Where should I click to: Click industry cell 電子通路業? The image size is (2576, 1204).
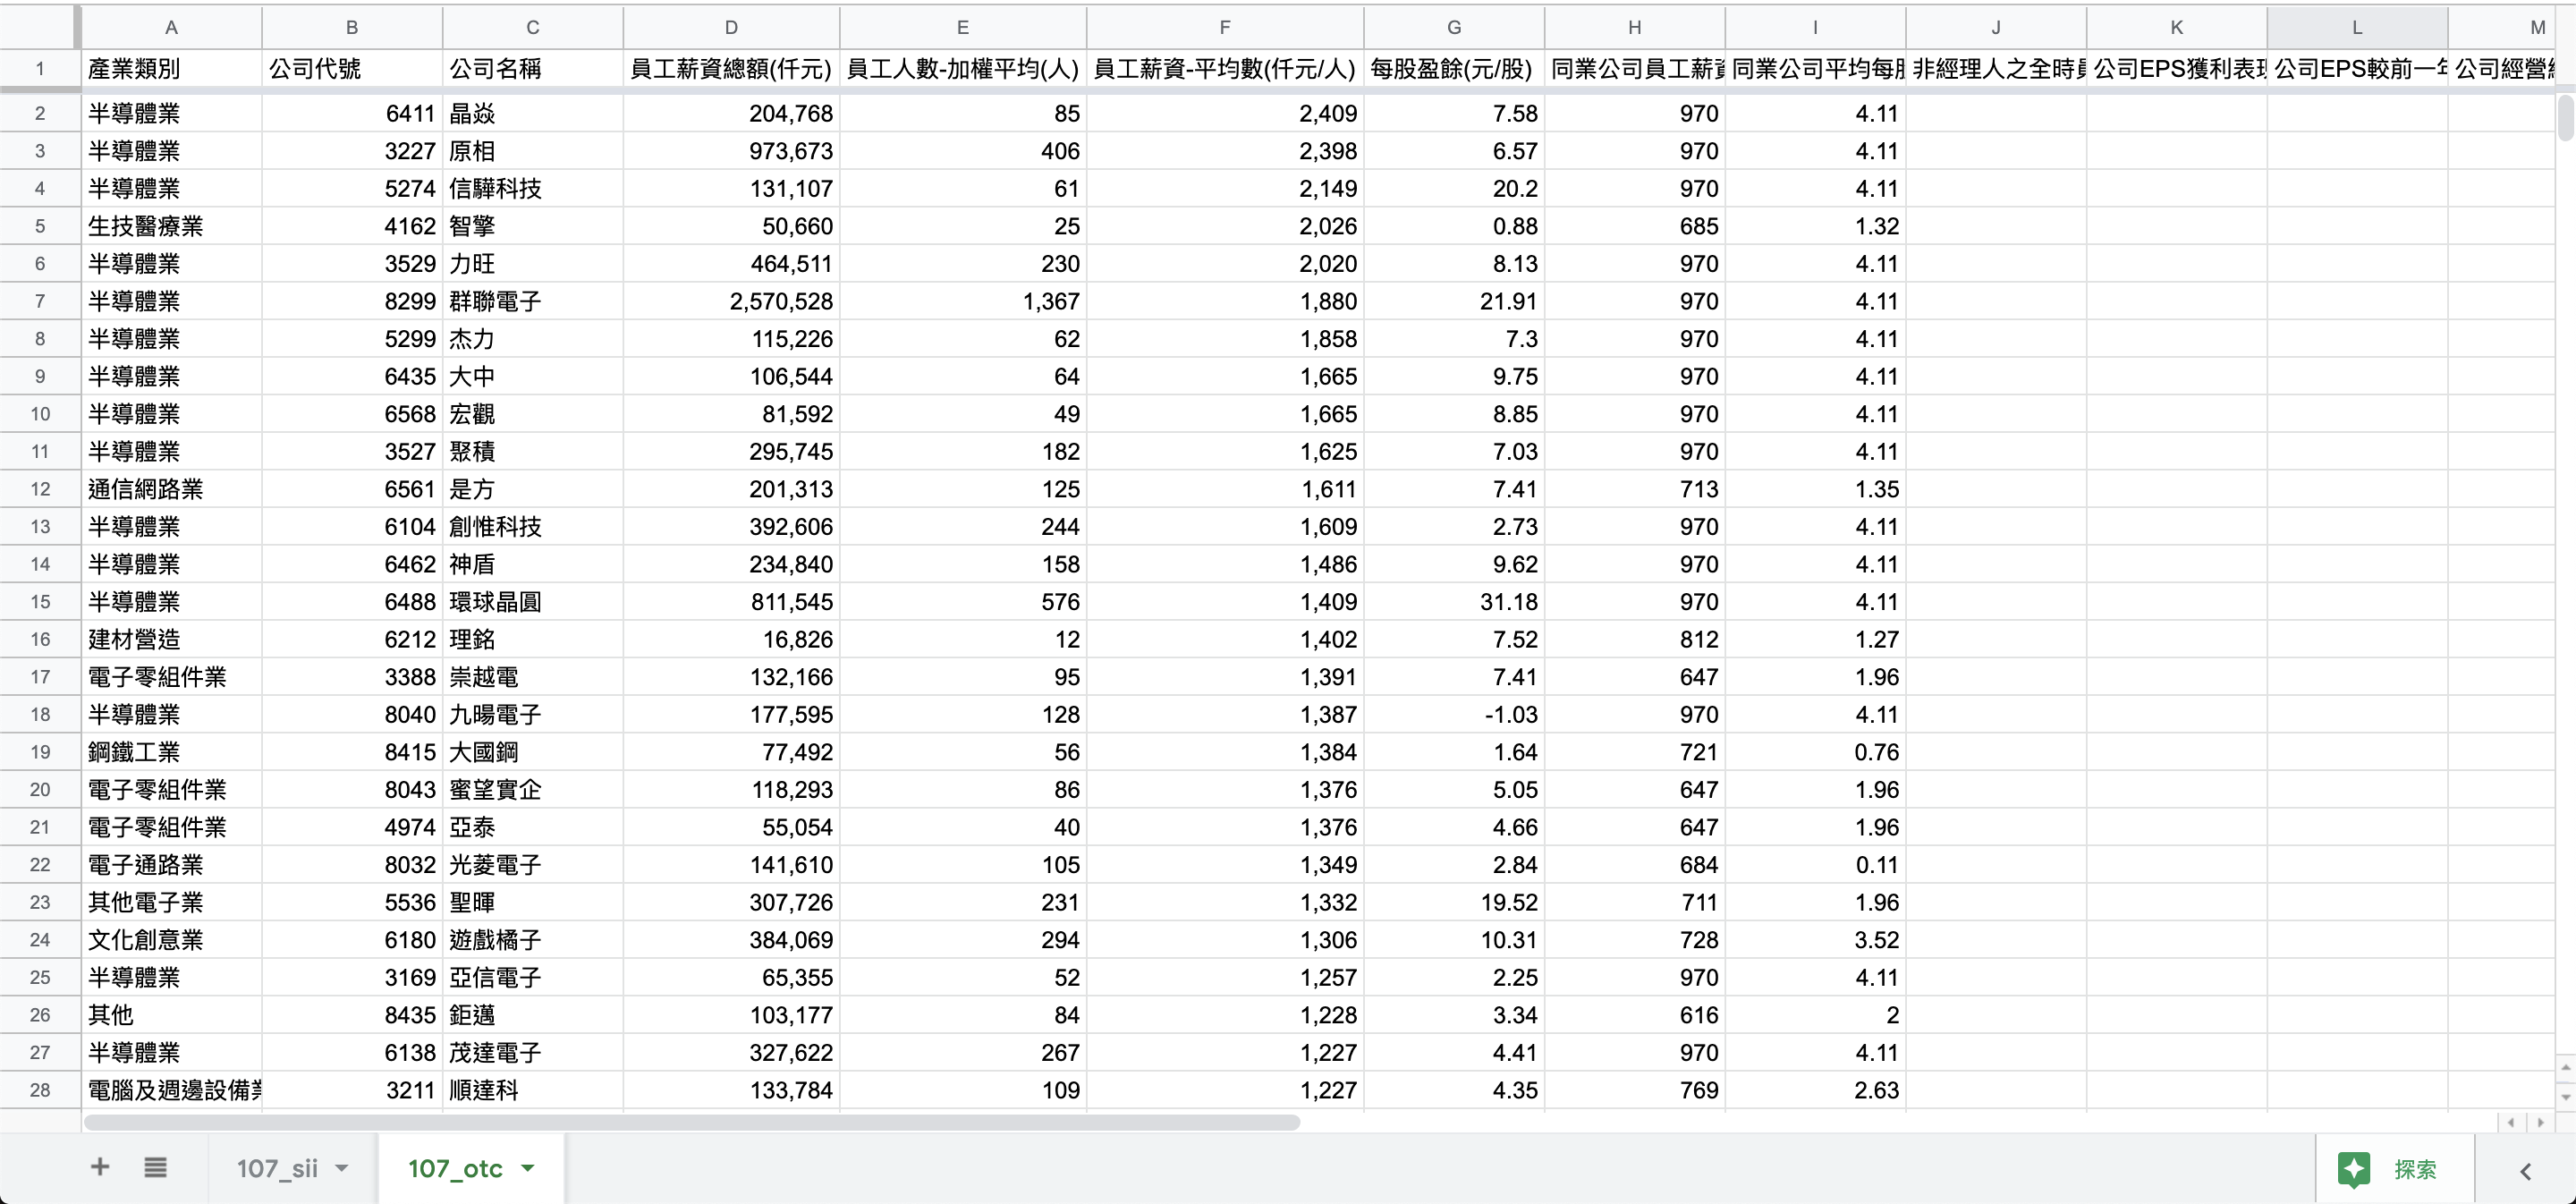[171, 865]
